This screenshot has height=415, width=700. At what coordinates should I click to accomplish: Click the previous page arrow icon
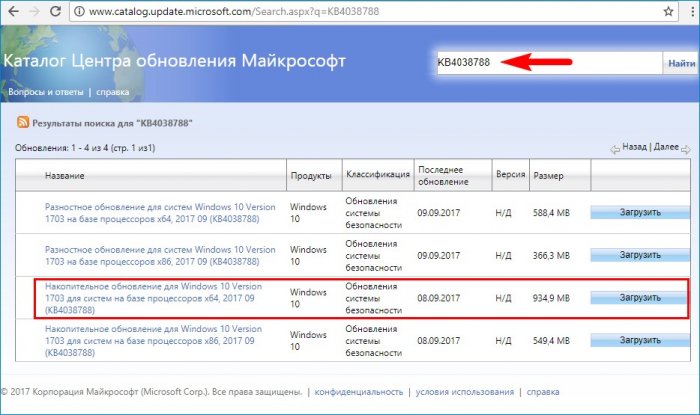tap(615, 150)
